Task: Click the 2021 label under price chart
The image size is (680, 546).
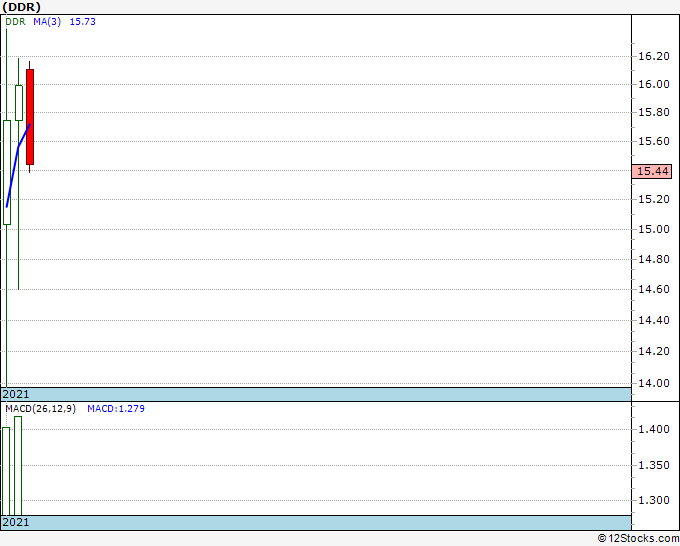Action: (x=16, y=394)
